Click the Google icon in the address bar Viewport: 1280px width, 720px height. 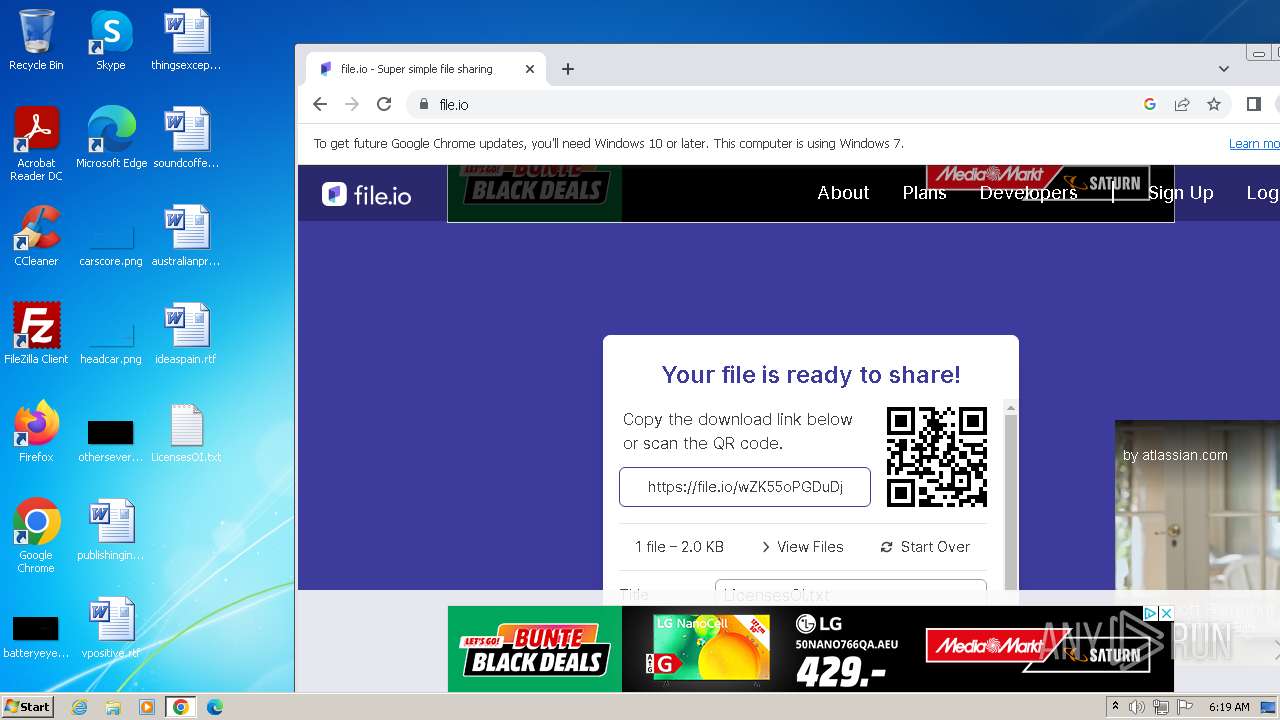[x=1150, y=104]
